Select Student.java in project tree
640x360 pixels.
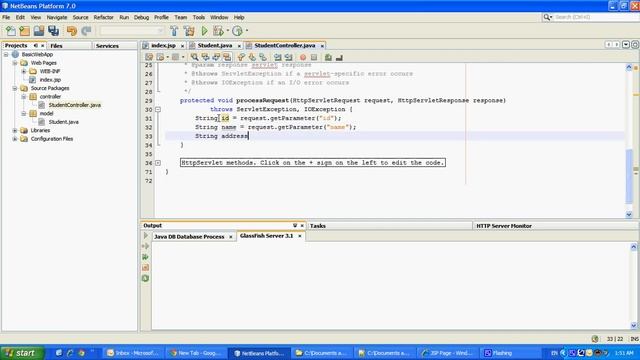[64, 122]
